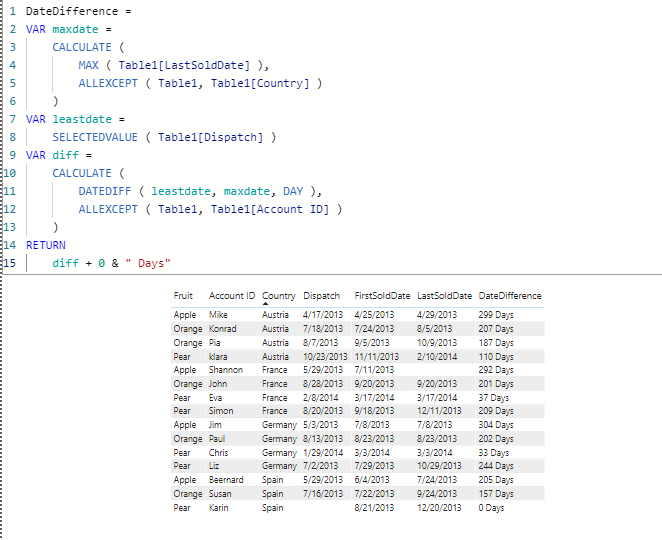Screen dimensions: 662x540
Task: Select the cell 'Jim'
Action: click(x=215, y=425)
